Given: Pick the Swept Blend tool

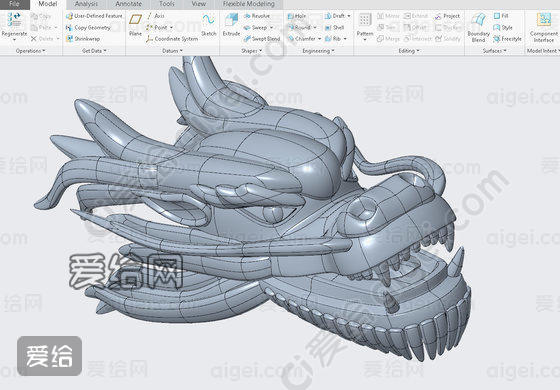Looking at the screenshot, I should 262,39.
